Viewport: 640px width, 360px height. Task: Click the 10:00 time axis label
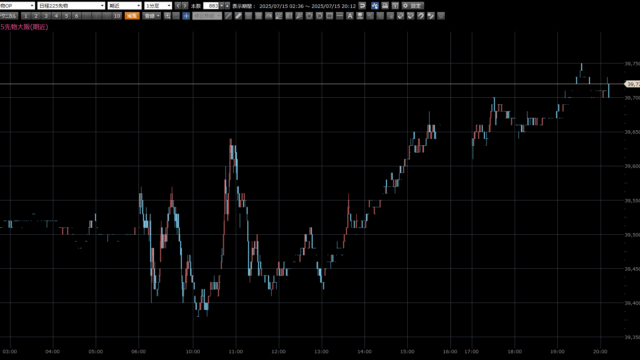point(193,351)
